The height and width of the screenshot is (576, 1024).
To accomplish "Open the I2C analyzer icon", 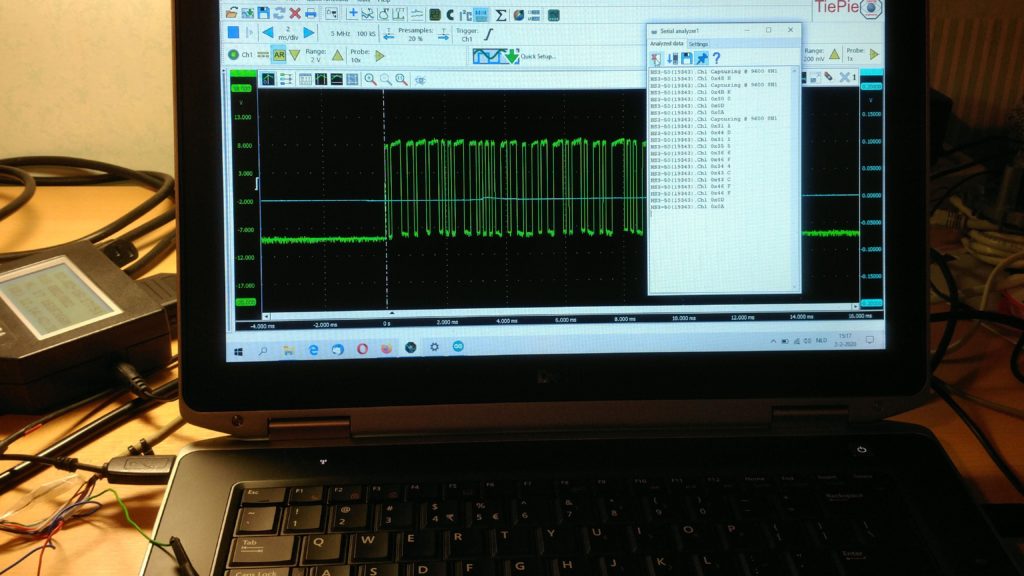I will (x=466, y=15).
